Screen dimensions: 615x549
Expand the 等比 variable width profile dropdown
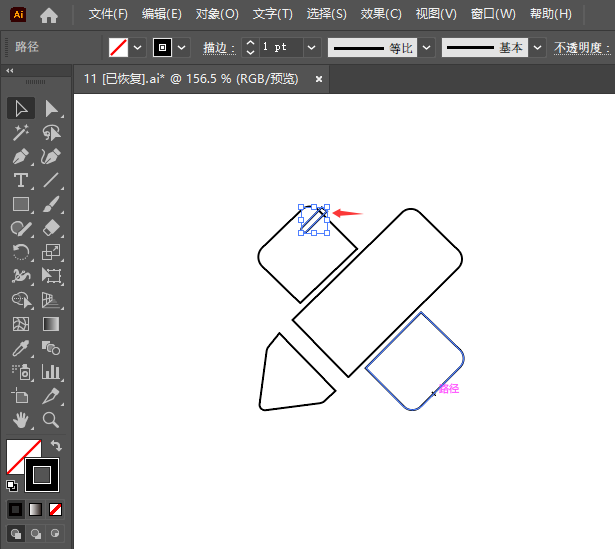(x=427, y=47)
